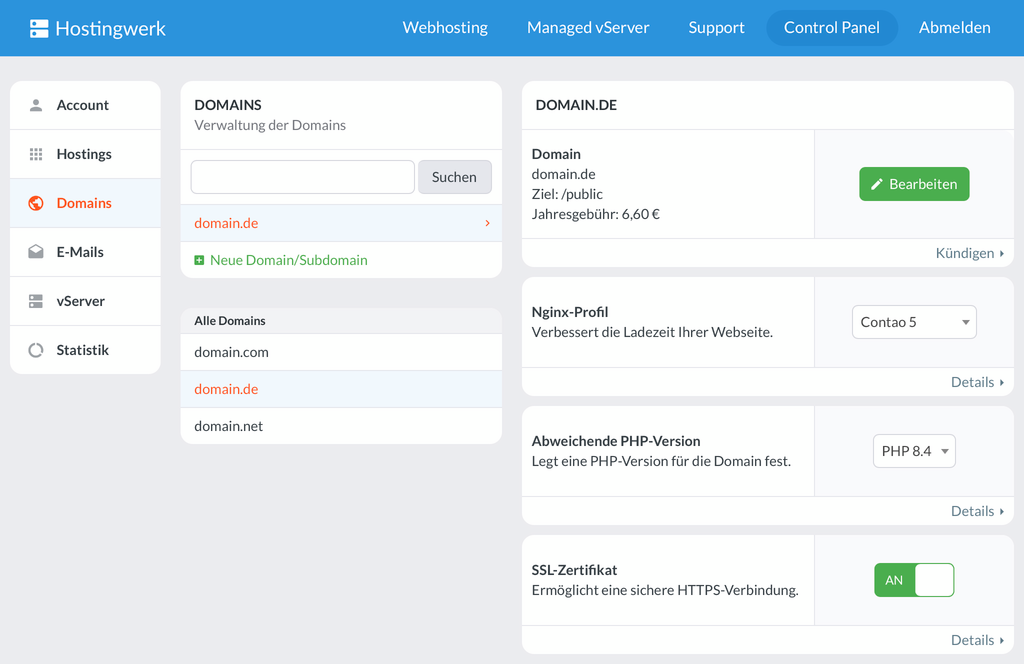This screenshot has width=1024, height=664.
Task: Focus the domain search input field
Action: (302, 177)
